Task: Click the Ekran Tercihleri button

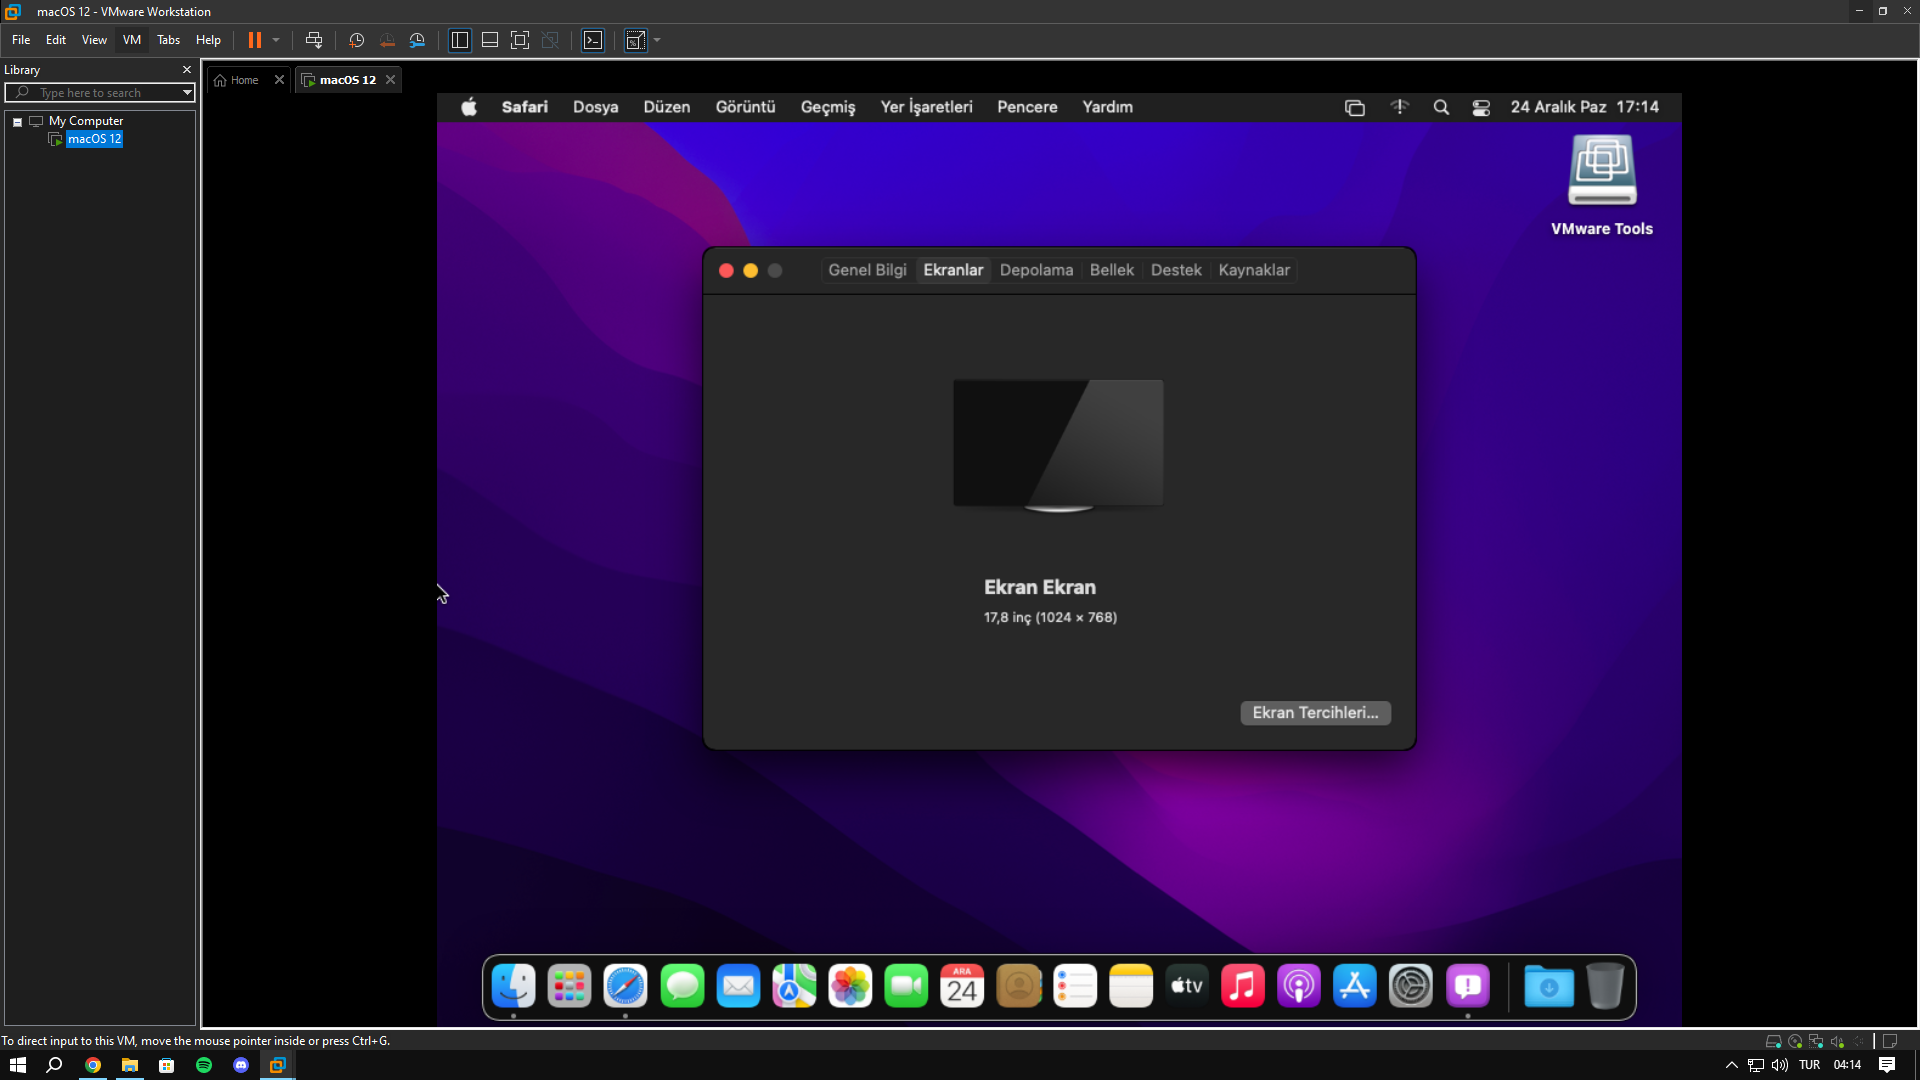Action: (1315, 713)
